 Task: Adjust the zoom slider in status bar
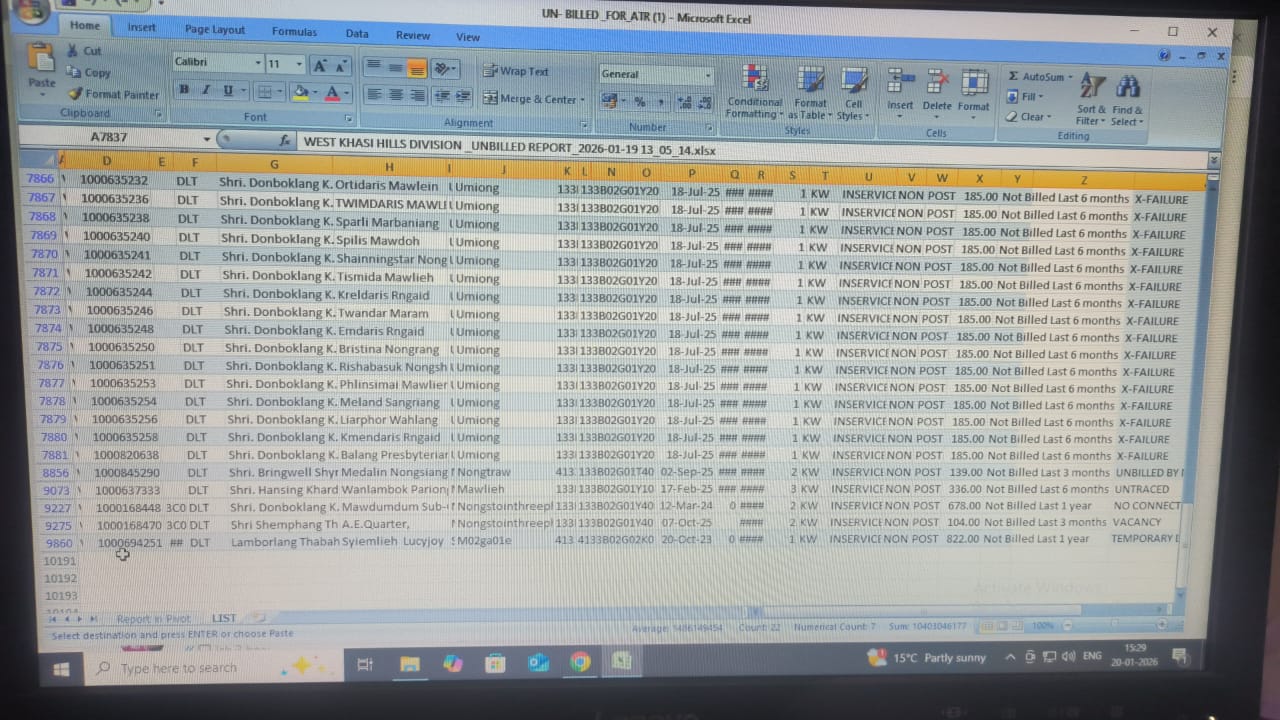[x=1115, y=625]
